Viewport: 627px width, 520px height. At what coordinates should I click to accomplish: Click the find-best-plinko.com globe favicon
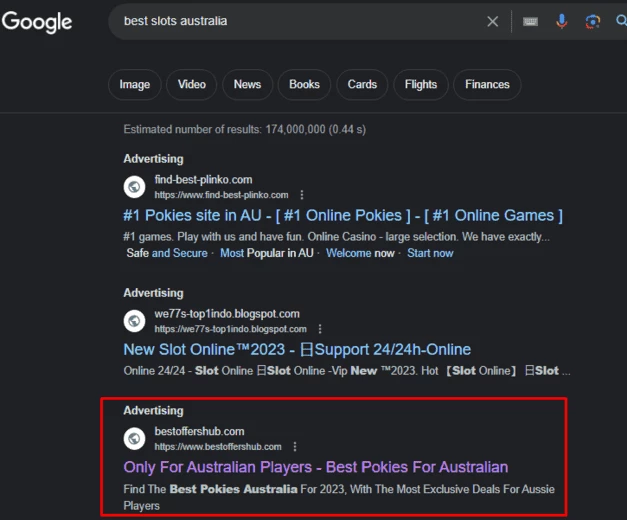(x=134, y=187)
